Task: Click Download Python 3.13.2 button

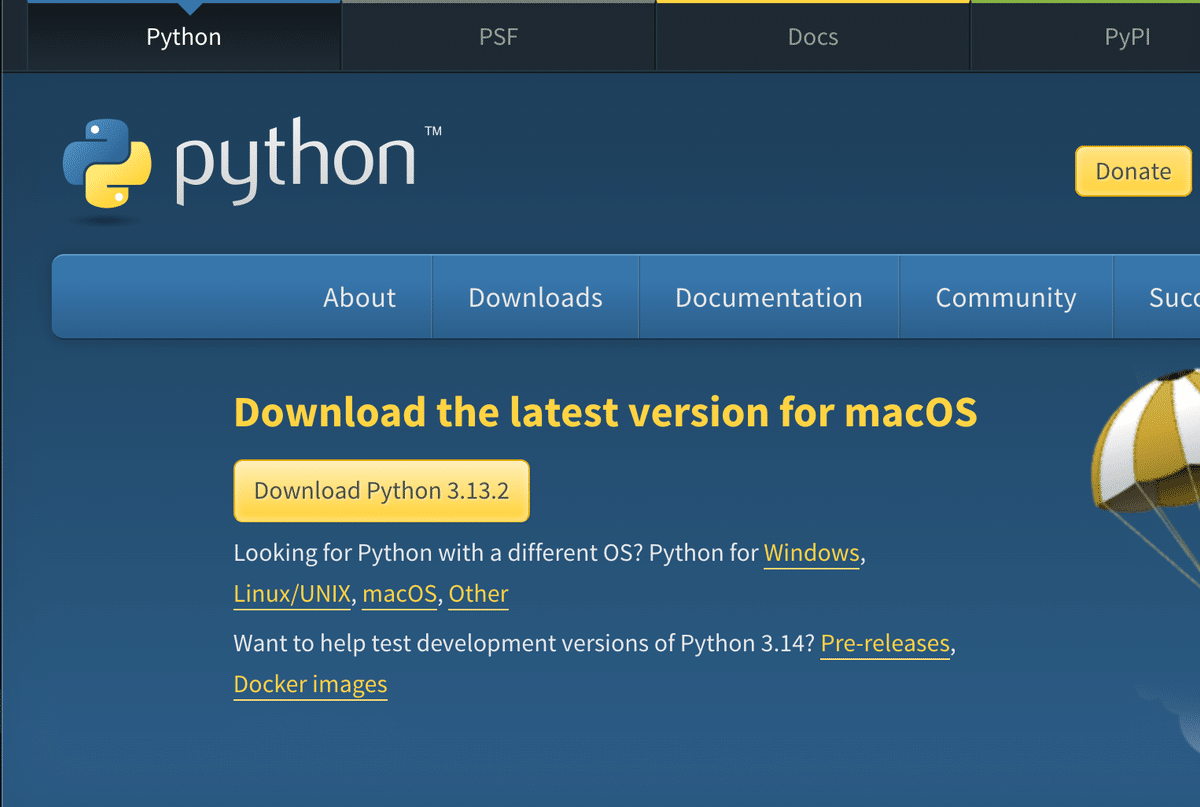Action: coord(381,491)
